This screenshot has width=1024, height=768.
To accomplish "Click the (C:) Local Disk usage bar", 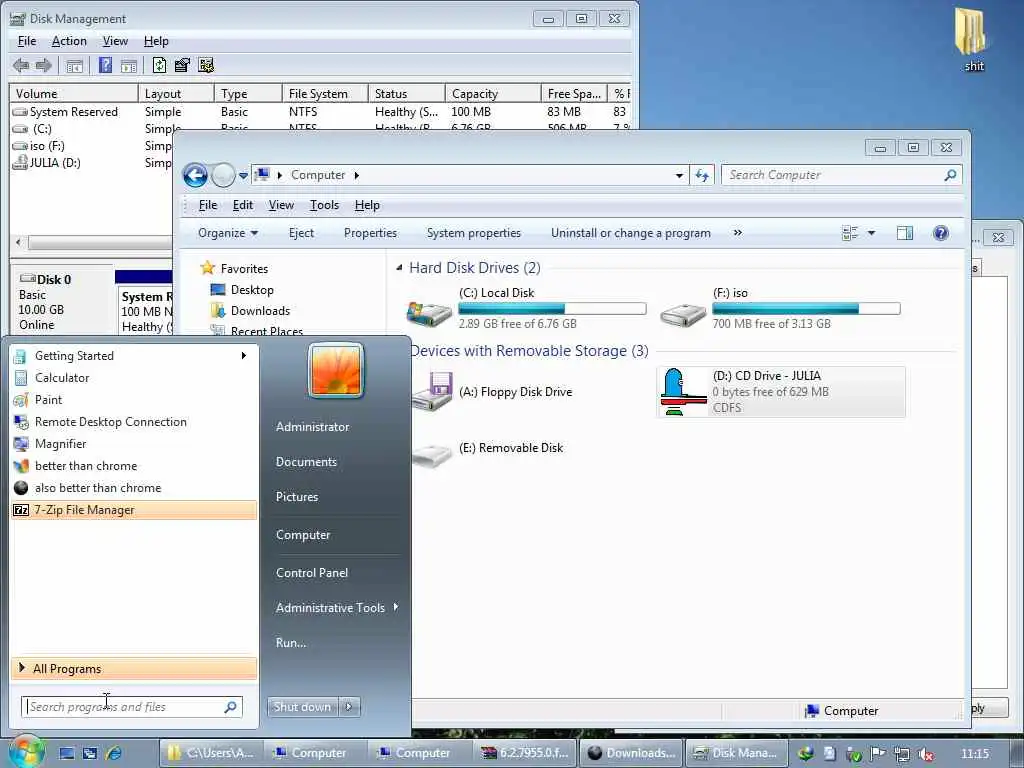I will click(x=552, y=309).
